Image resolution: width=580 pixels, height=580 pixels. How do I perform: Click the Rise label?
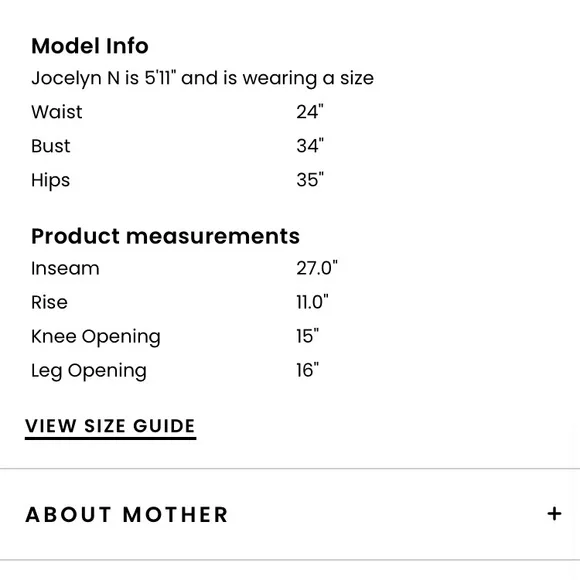coord(49,302)
